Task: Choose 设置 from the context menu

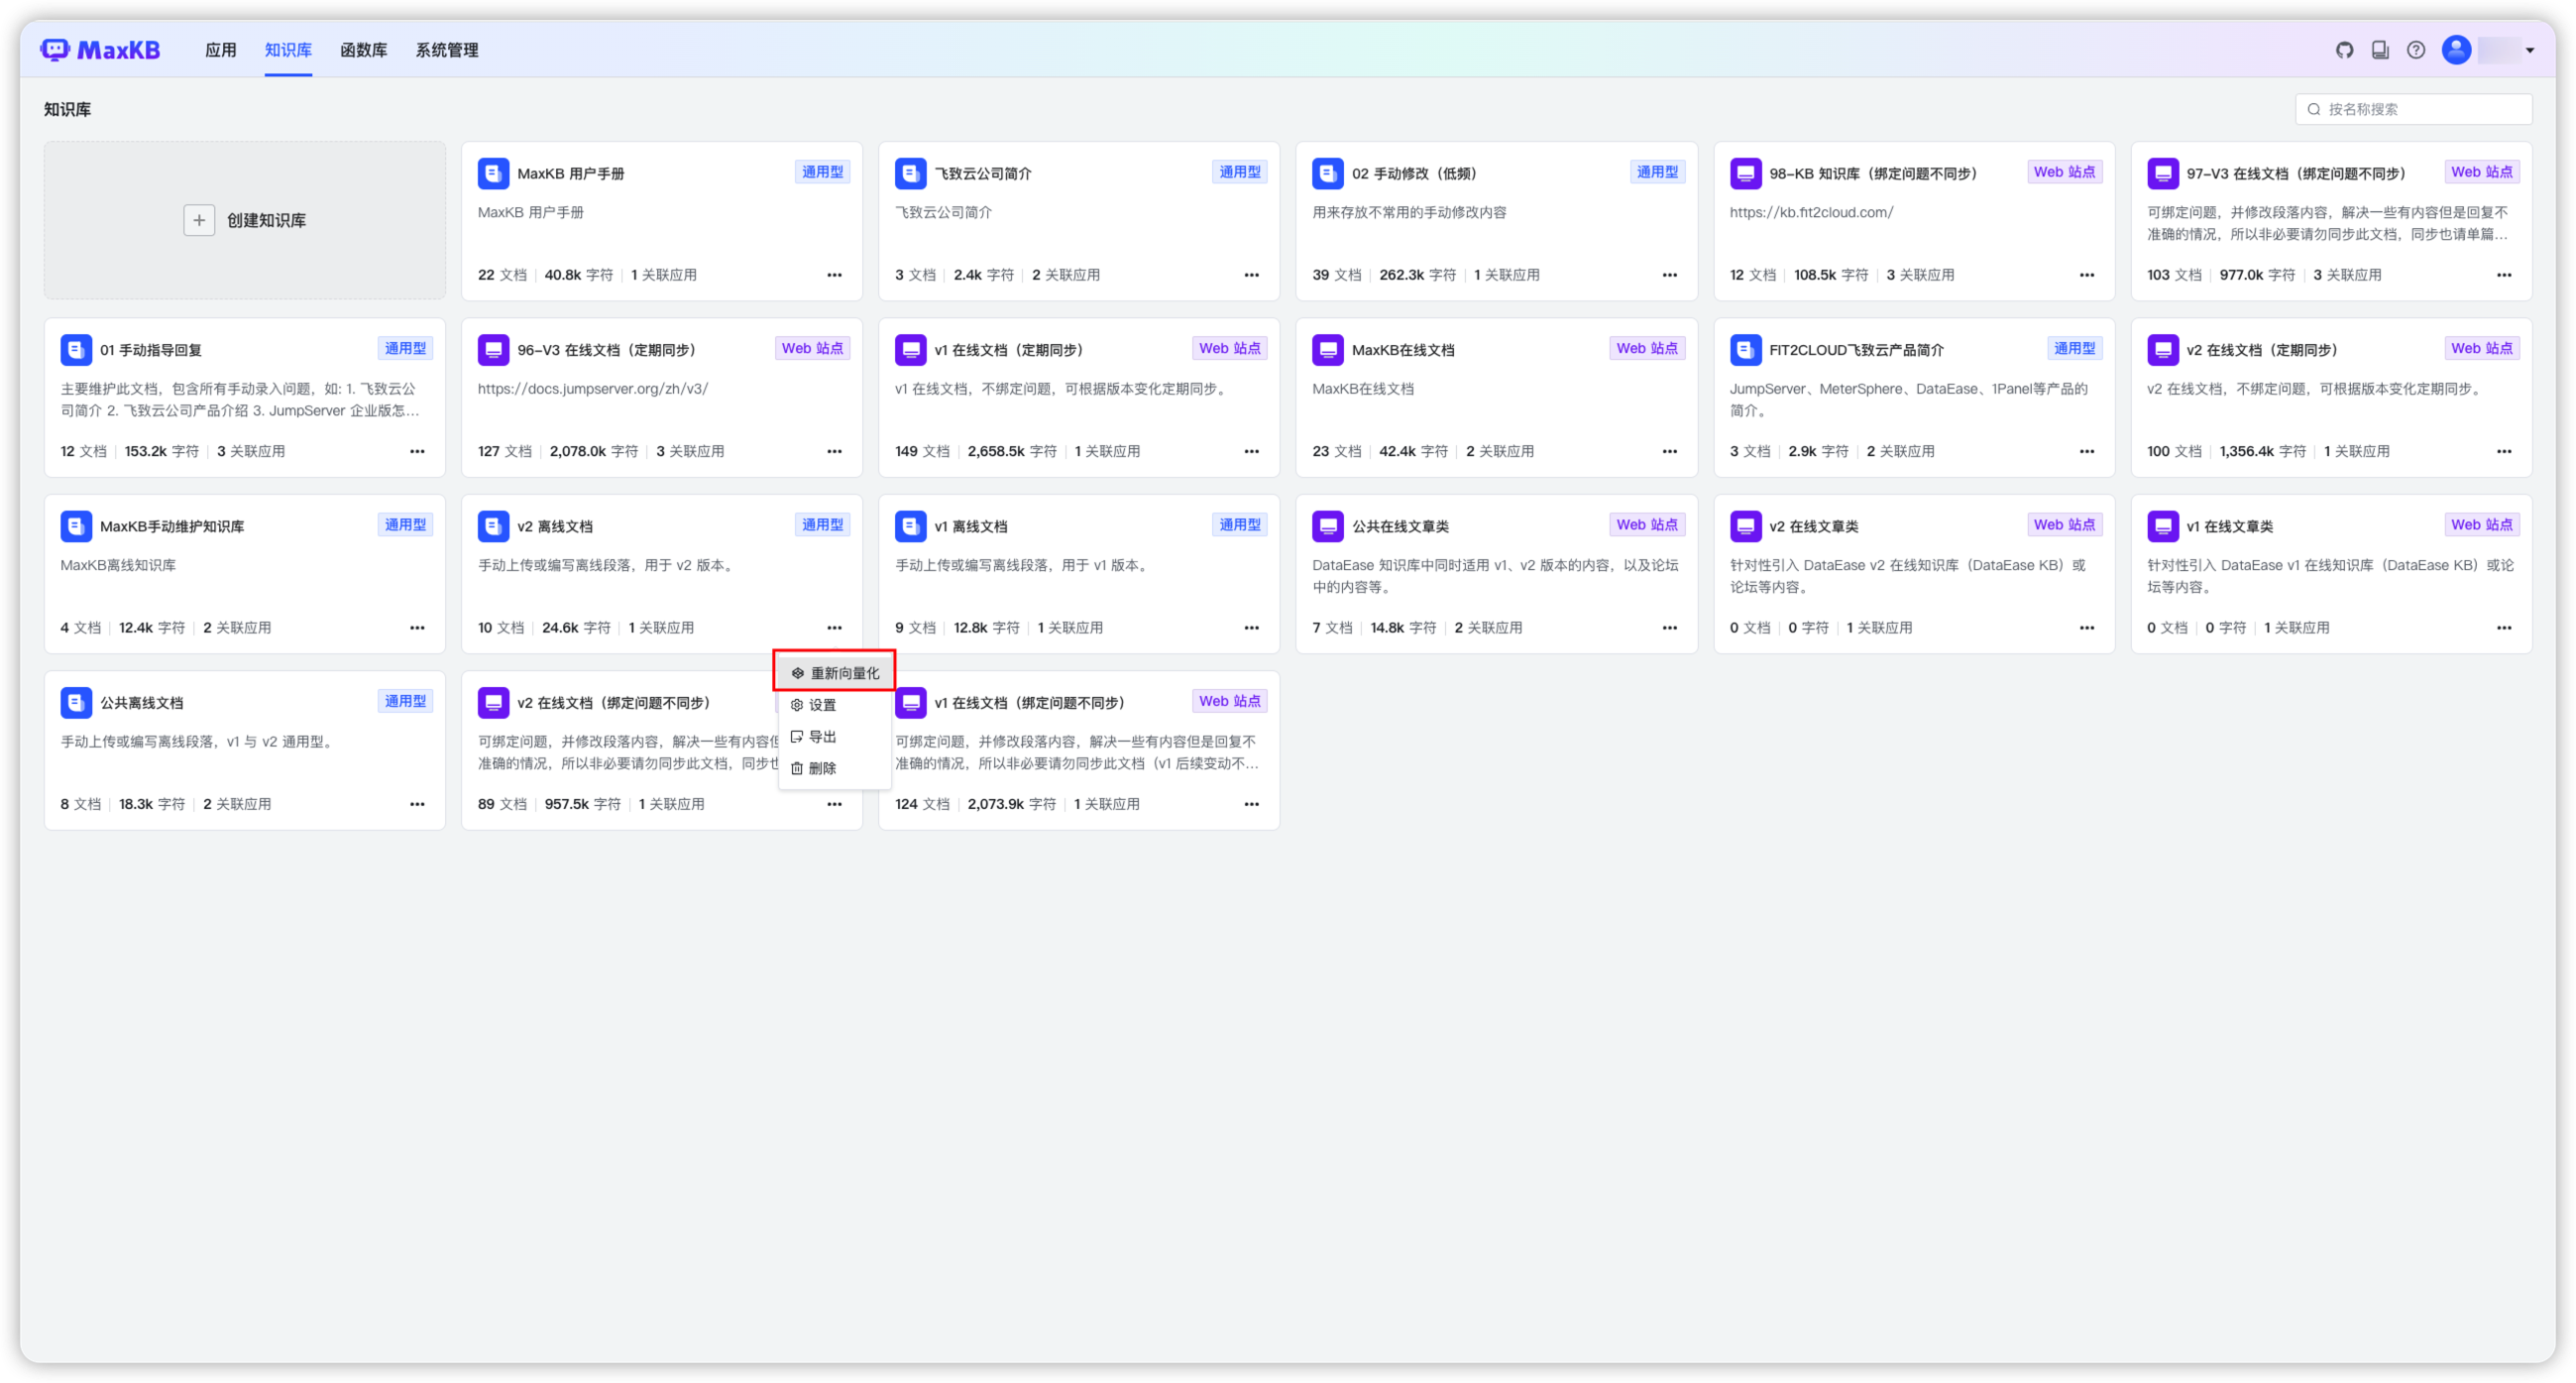Action: (822, 705)
